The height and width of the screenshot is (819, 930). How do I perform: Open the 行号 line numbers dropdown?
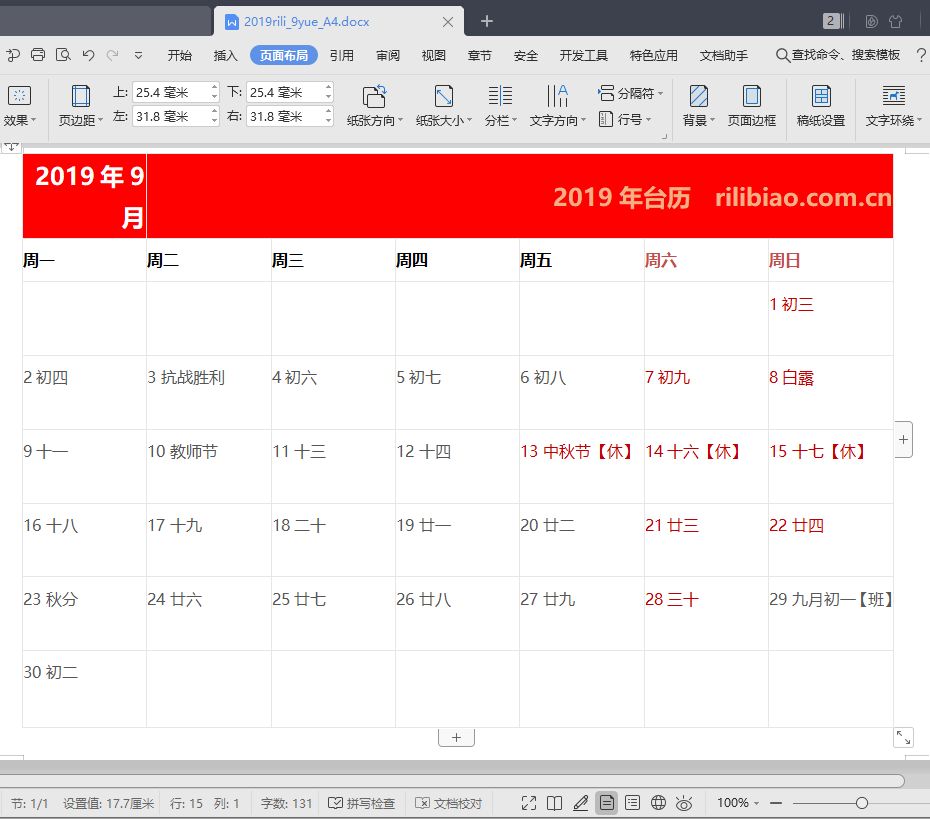pos(625,119)
